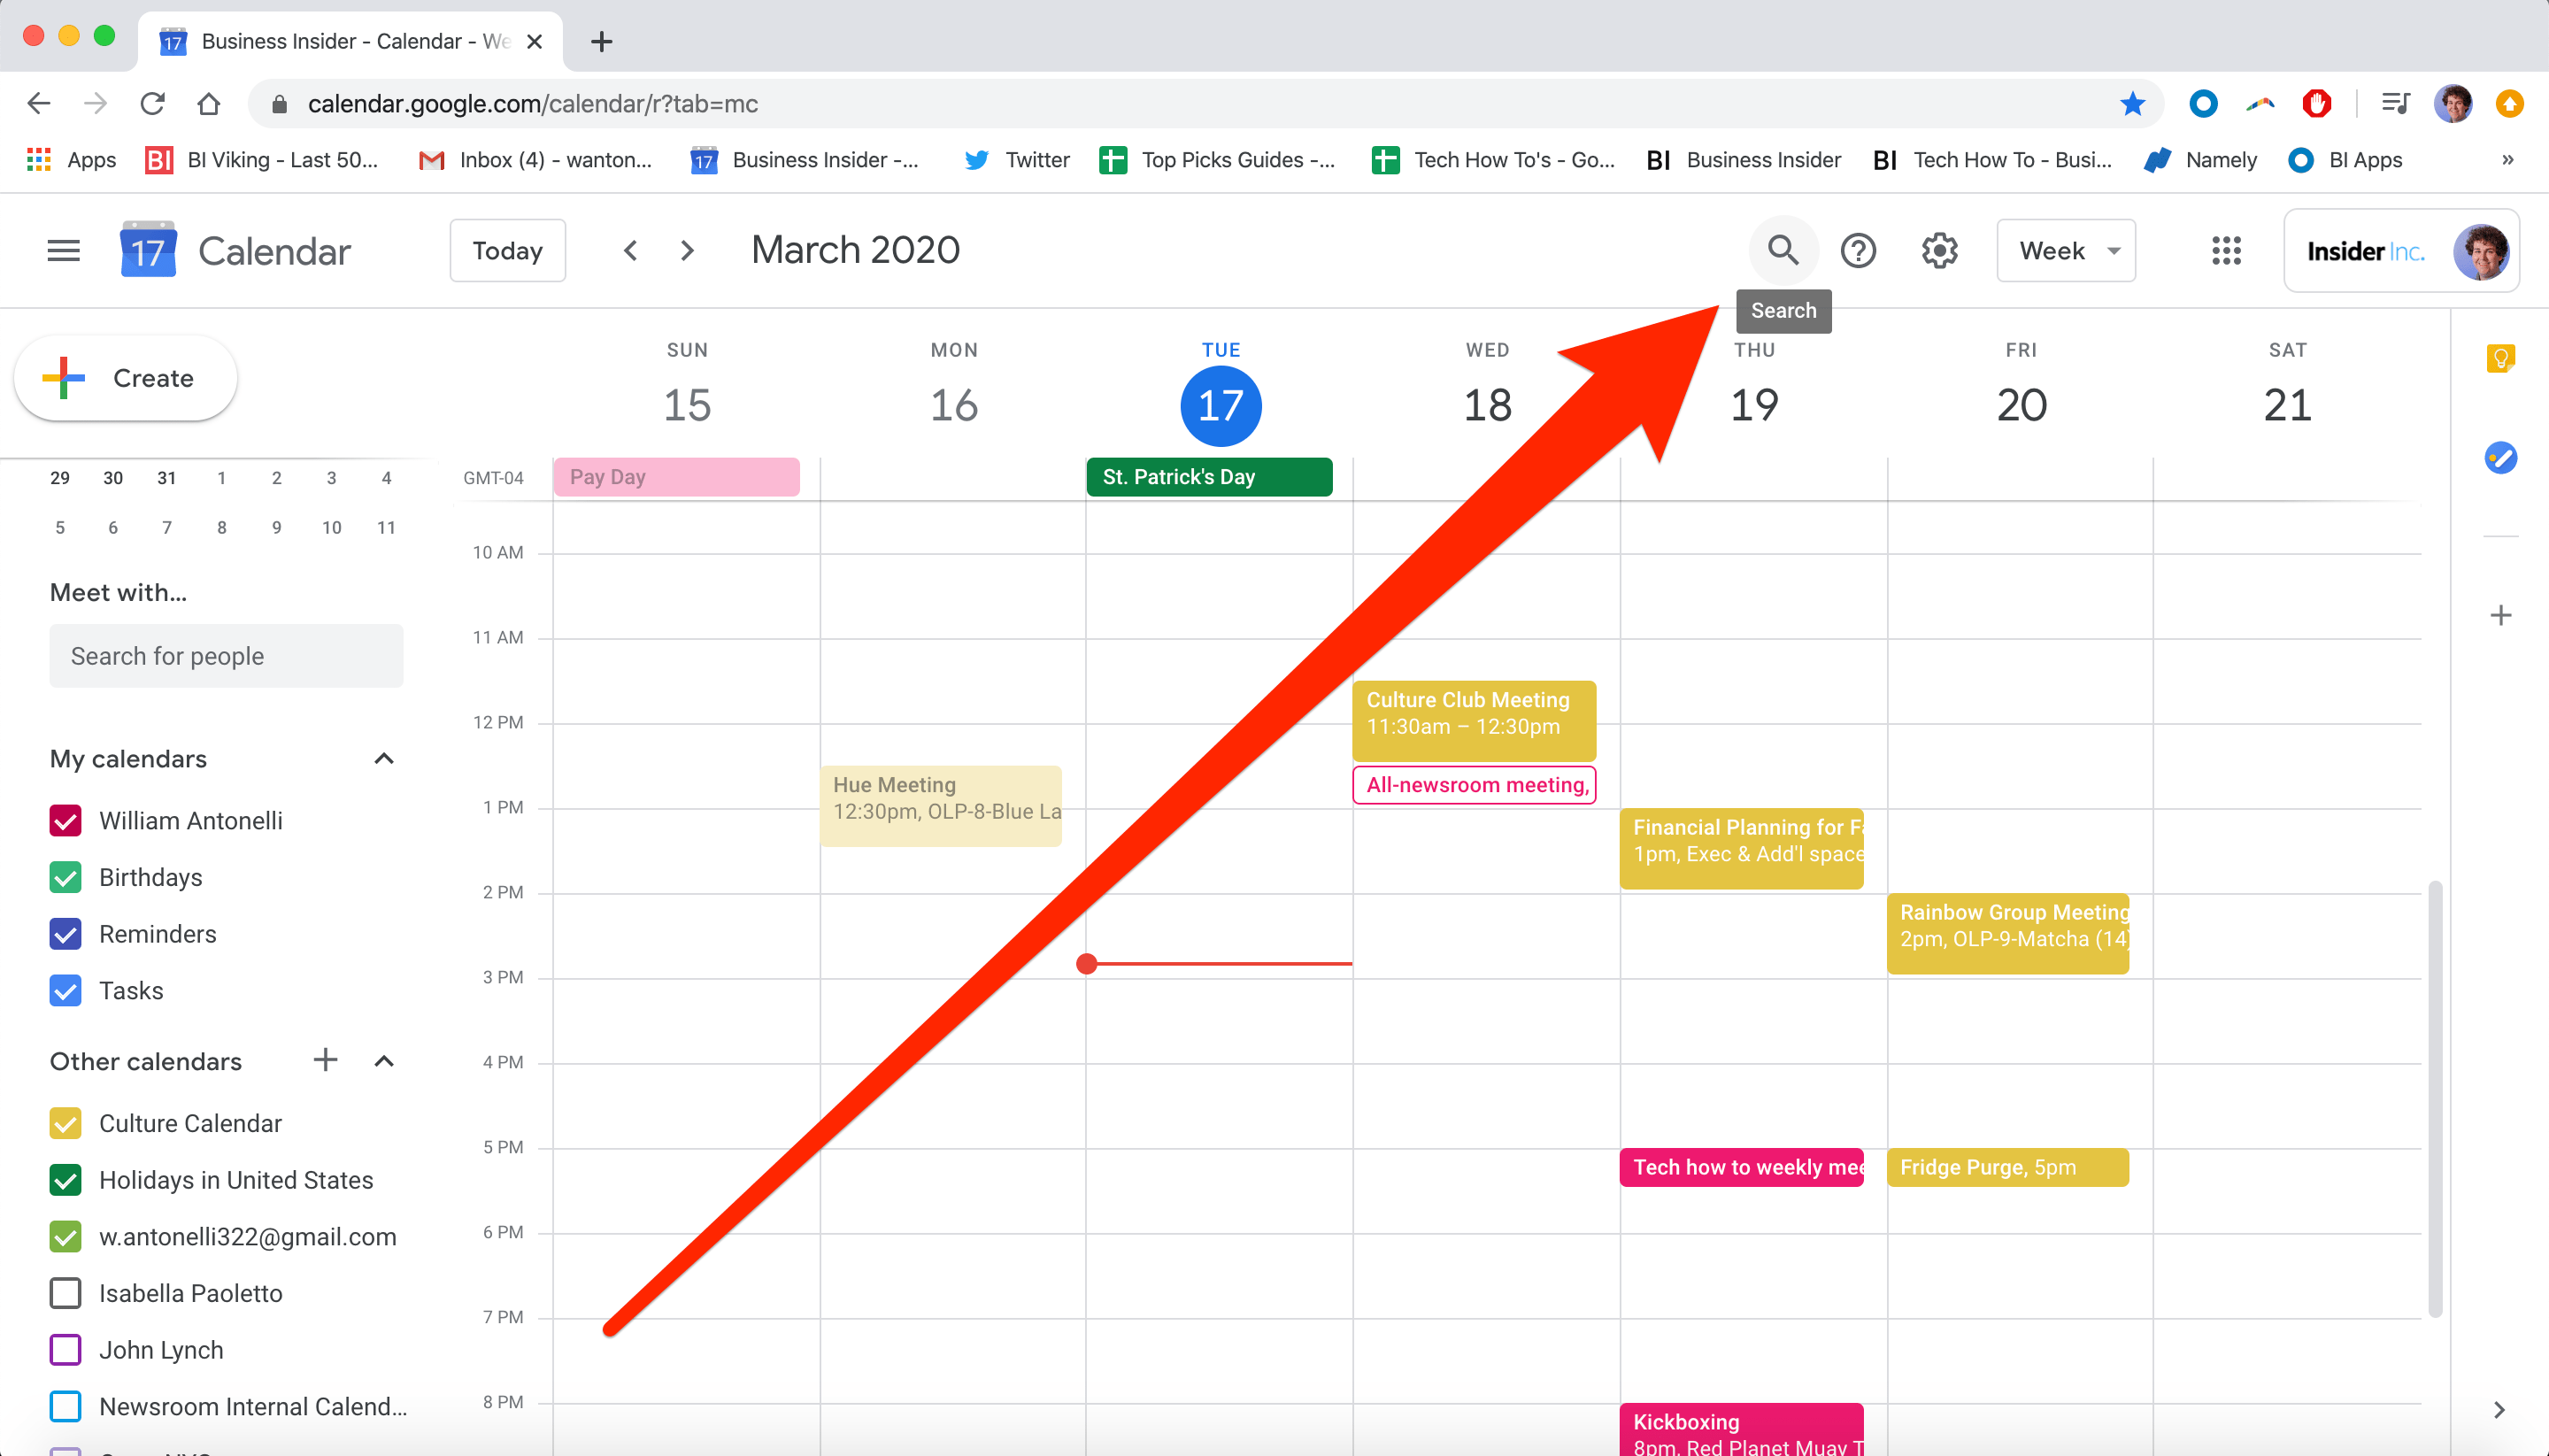Screen dimensions: 2549x1456
Task: Uncheck Holidays in United States calendar
Action: [66, 1180]
